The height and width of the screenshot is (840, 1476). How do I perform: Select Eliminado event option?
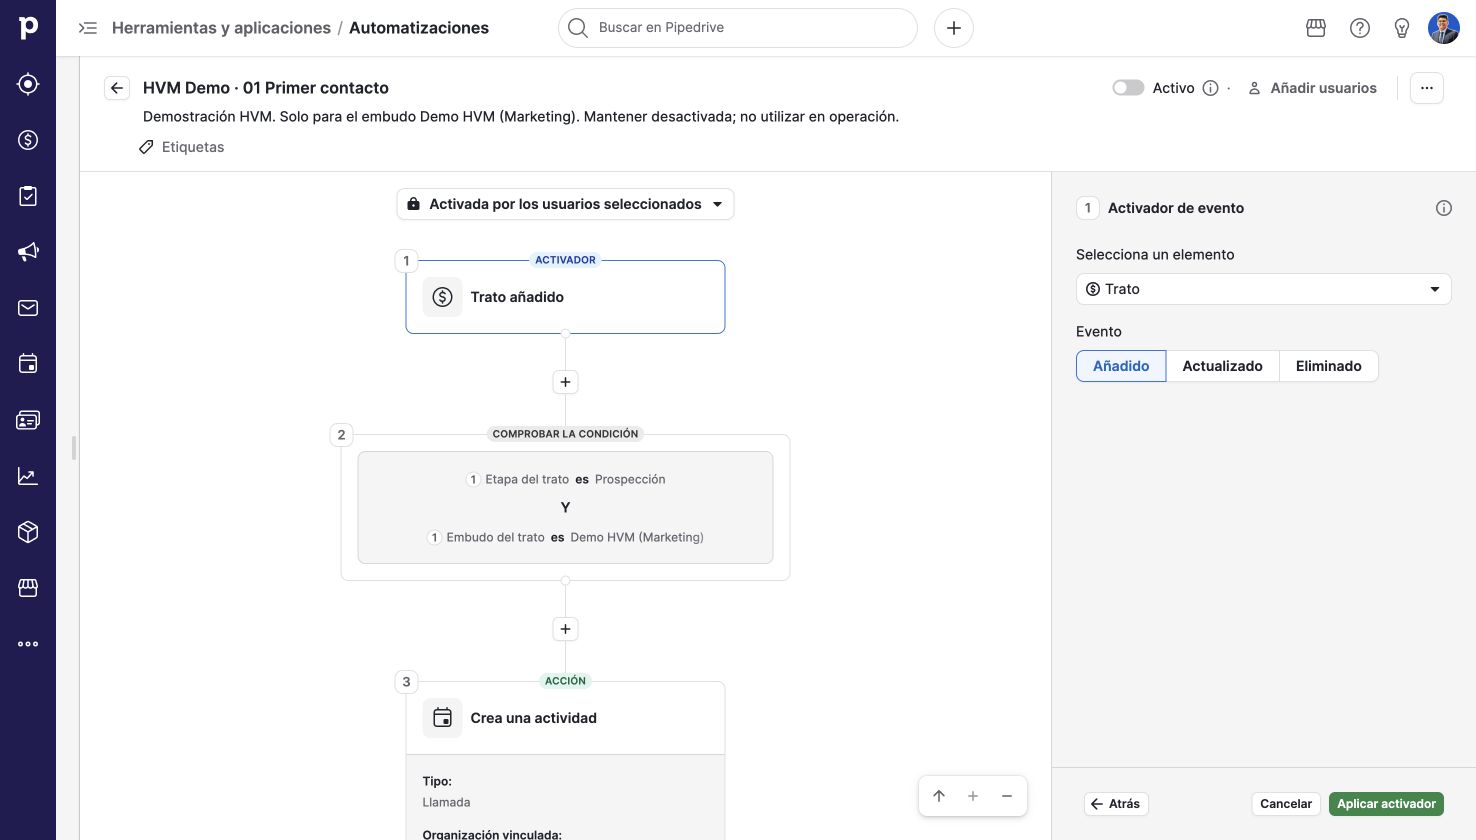click(1328, 366)
